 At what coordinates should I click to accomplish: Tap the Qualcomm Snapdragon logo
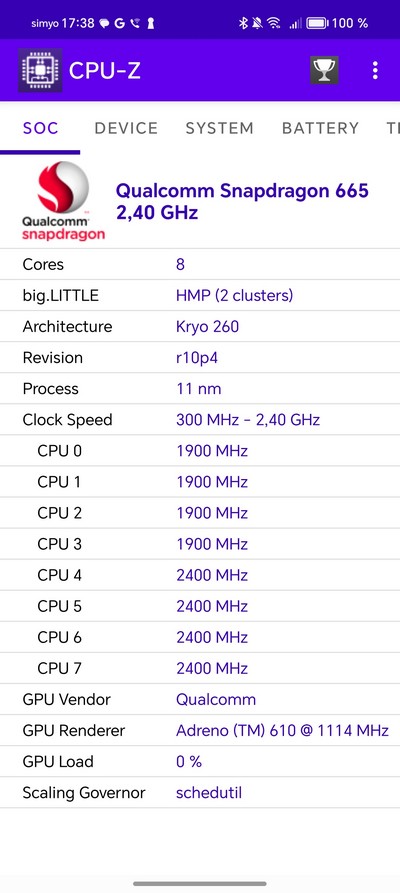tap(63, 201)
